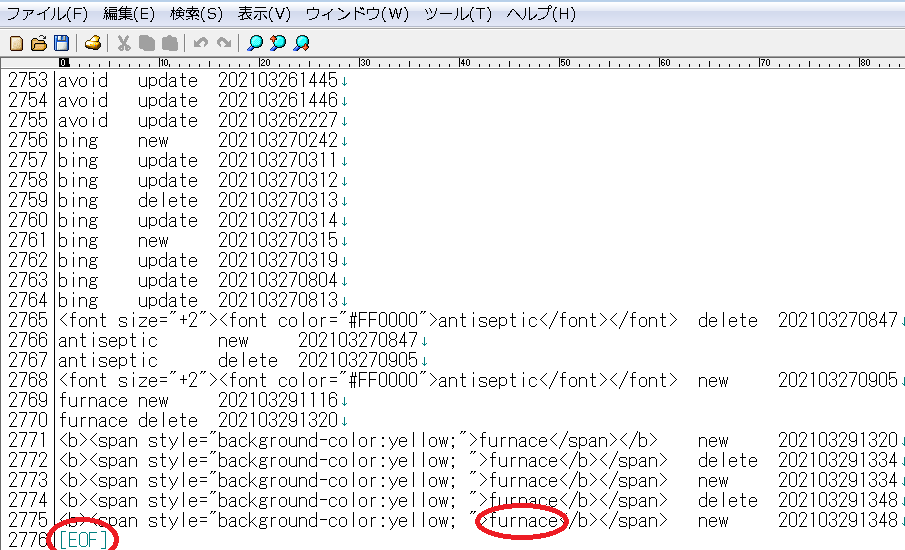
Task: Click 'bing' on line 2762
Action: pyautogui.click(x=78, y=260)
